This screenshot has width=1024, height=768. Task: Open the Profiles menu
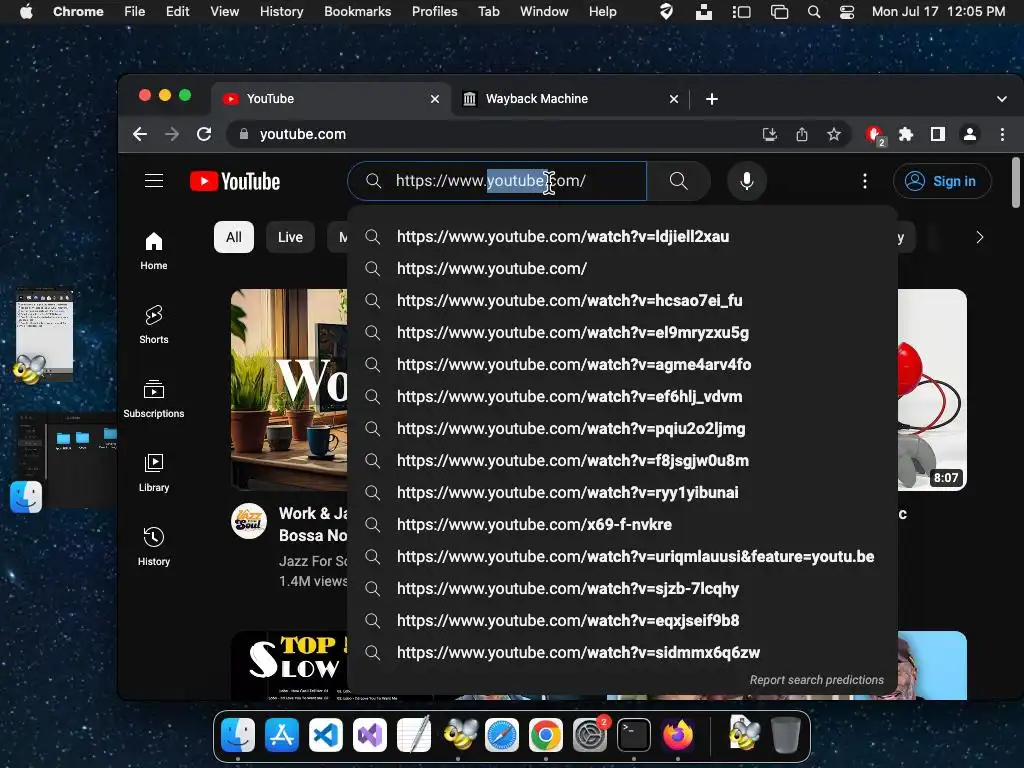click(x=434, y=12)
